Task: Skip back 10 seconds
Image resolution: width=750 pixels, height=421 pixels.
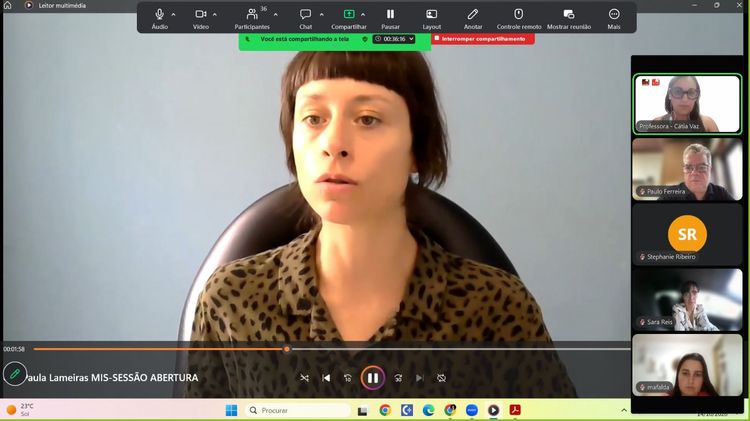Action: click(x=348, y=378)
